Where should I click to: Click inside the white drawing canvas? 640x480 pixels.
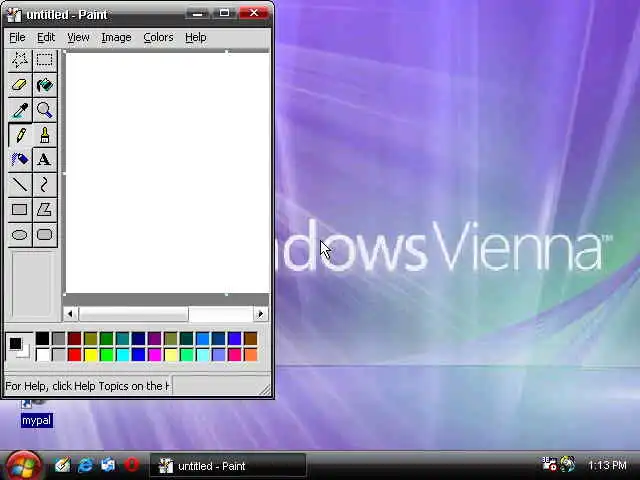click(x=167, y=173)
